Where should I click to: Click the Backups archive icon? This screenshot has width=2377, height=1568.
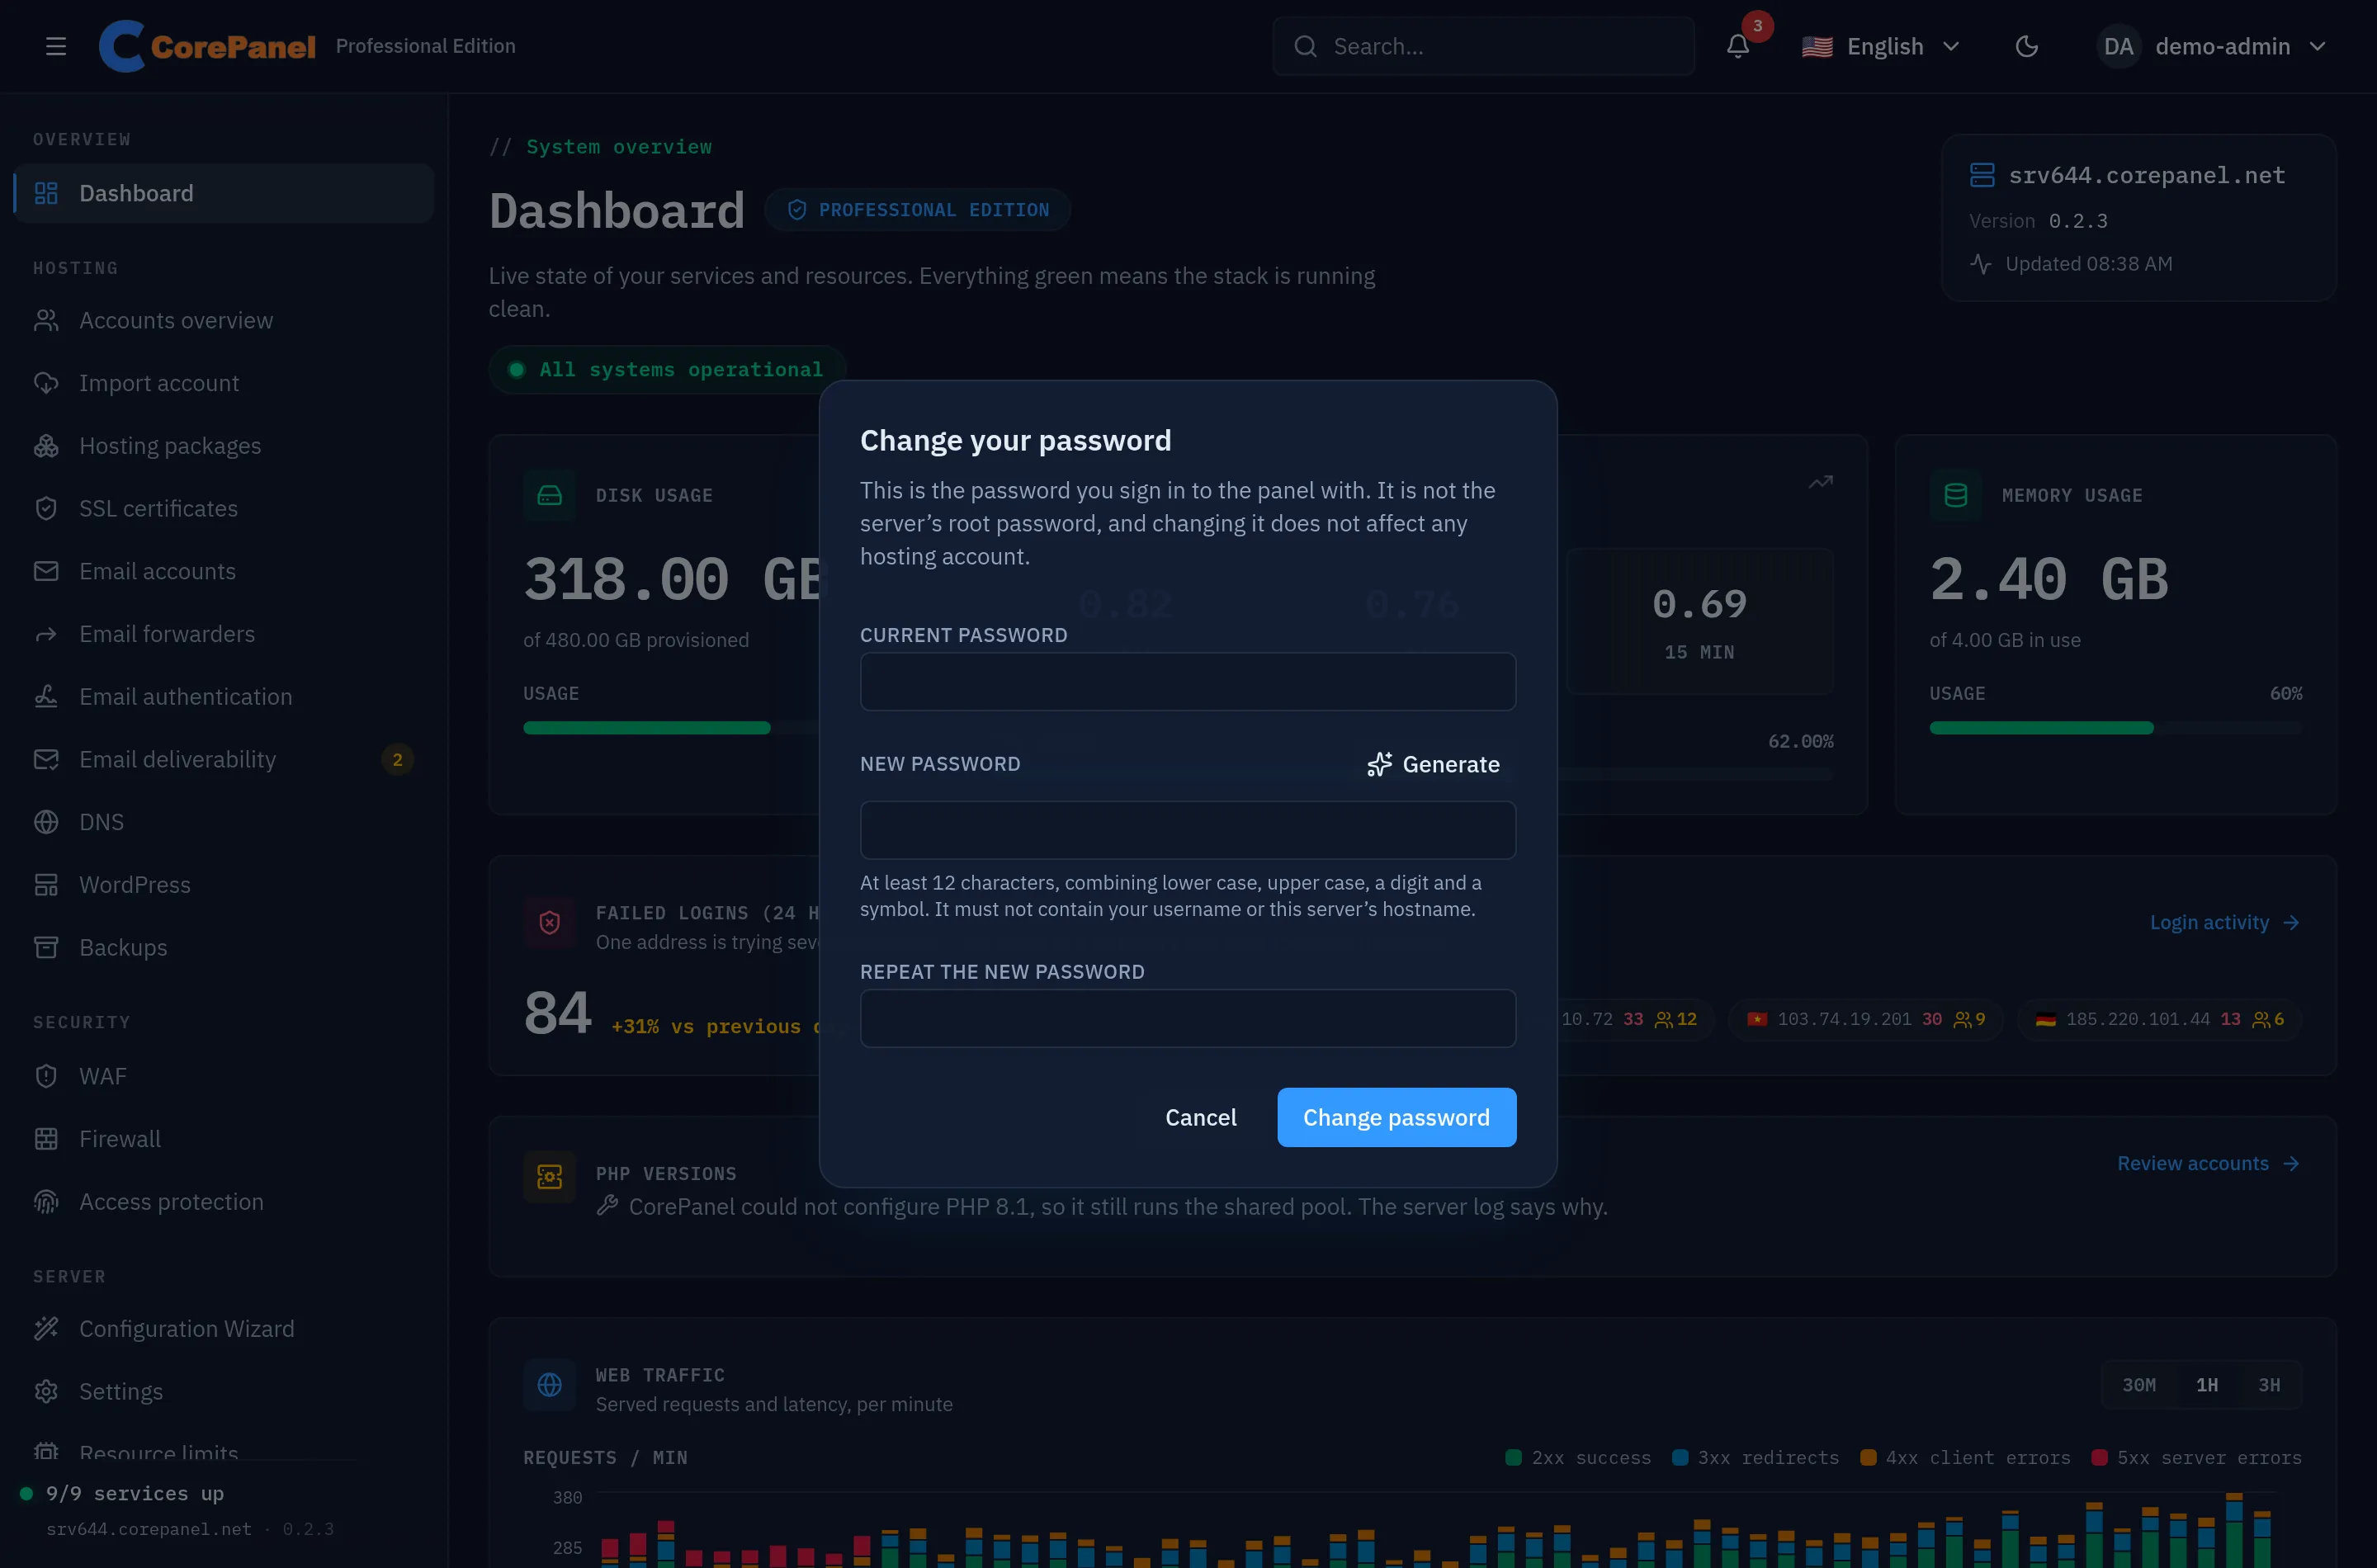pos(46,948)
